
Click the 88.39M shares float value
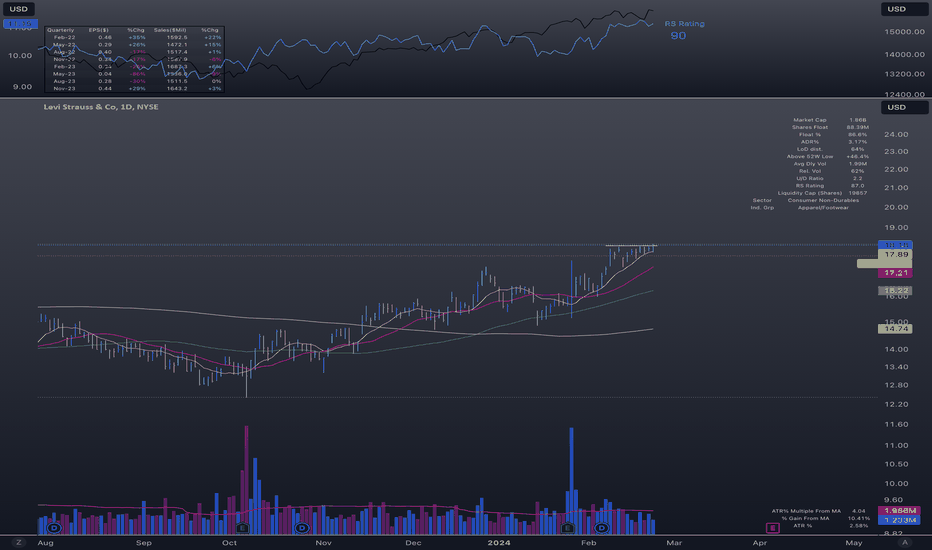click(858, 127)
